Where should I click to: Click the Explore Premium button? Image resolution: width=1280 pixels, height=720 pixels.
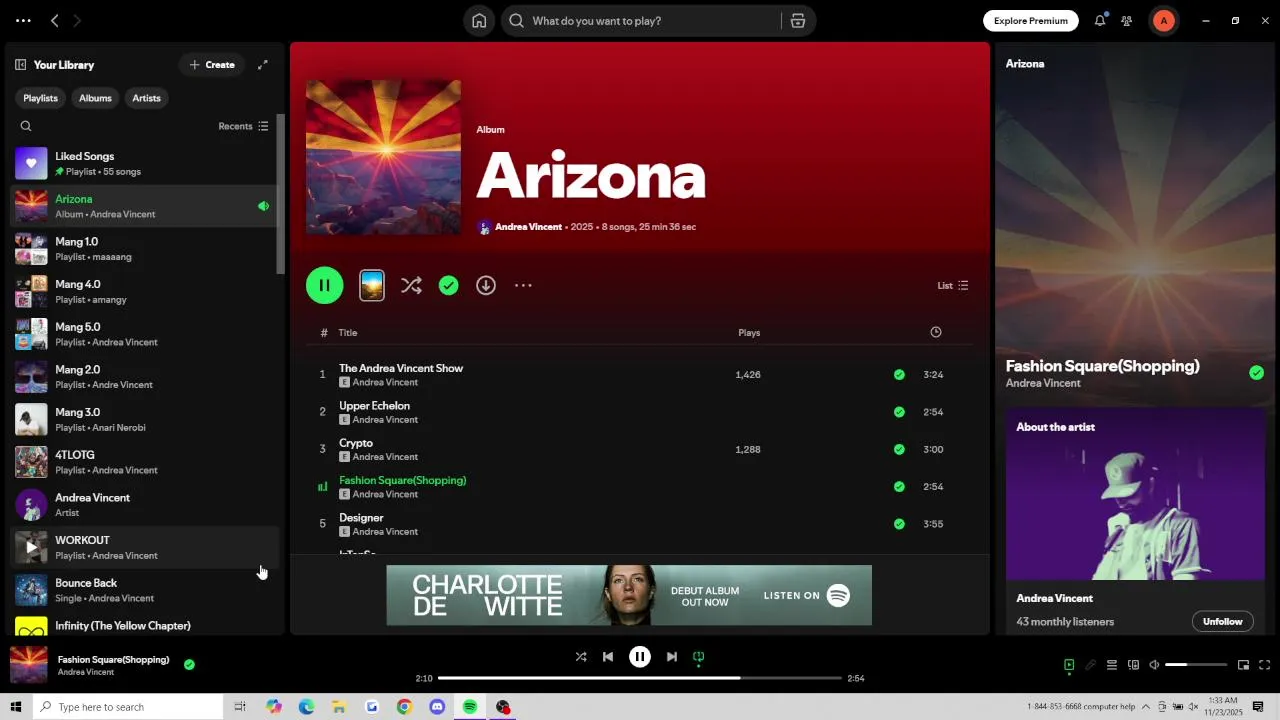1031,21
